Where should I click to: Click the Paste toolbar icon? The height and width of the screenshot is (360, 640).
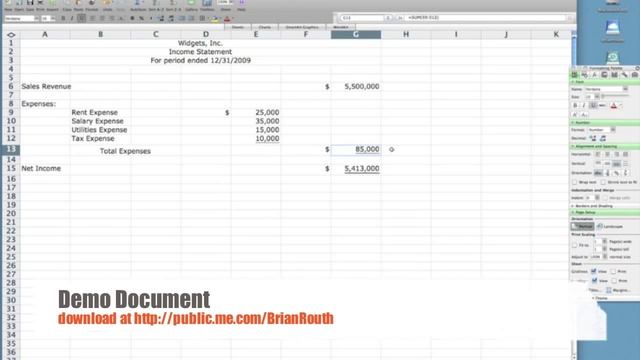[x=78, y=4]
